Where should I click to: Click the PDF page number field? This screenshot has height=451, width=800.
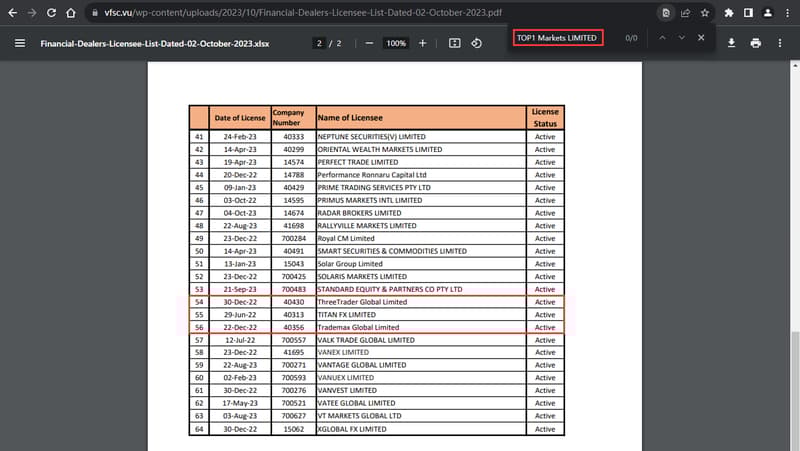click(x=319, y=43)
